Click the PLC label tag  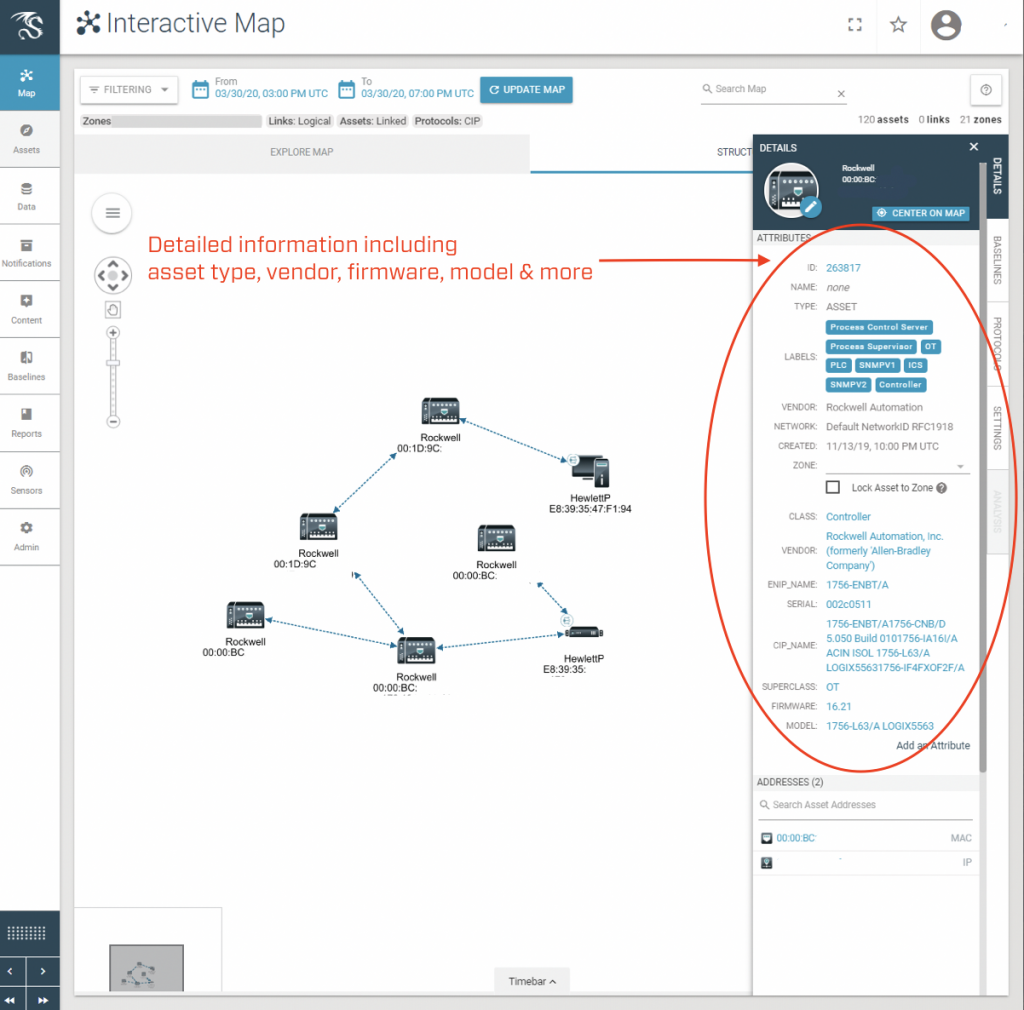click(x=839, y=366)
